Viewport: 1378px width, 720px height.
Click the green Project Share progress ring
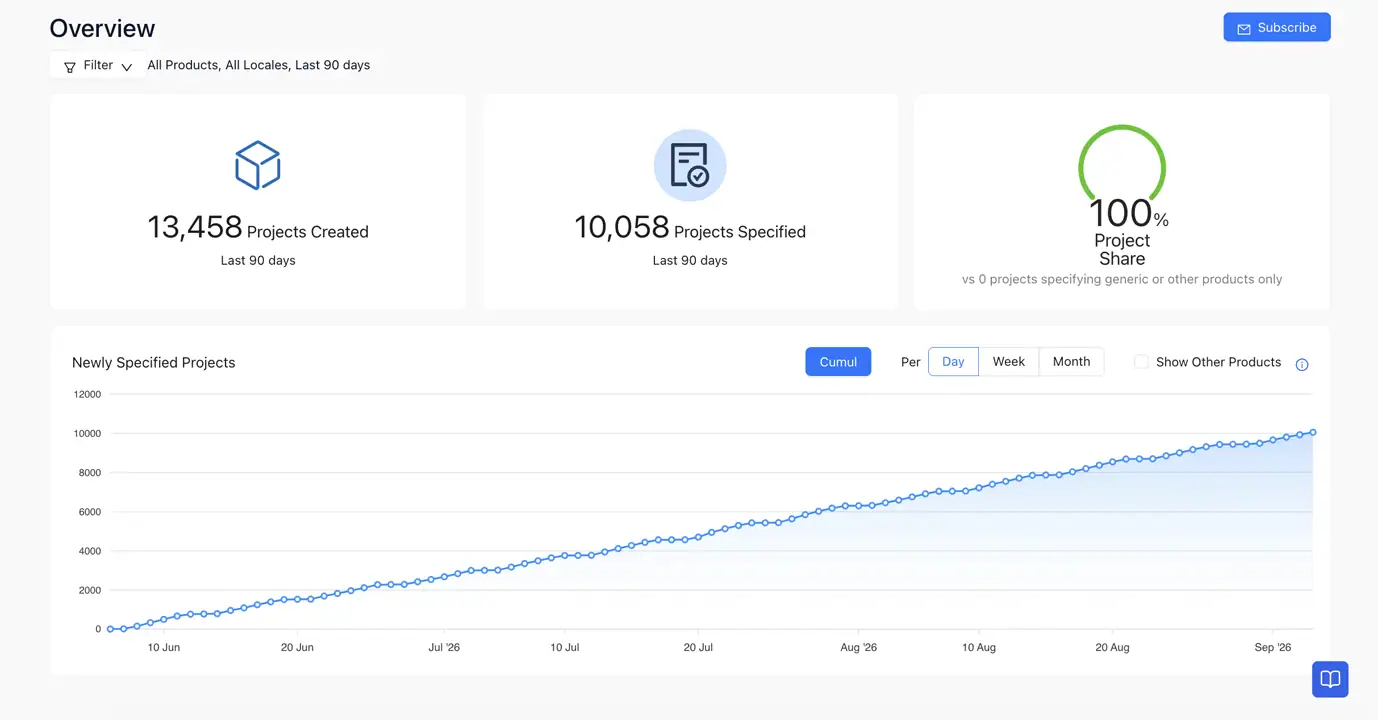(1122, 163)
